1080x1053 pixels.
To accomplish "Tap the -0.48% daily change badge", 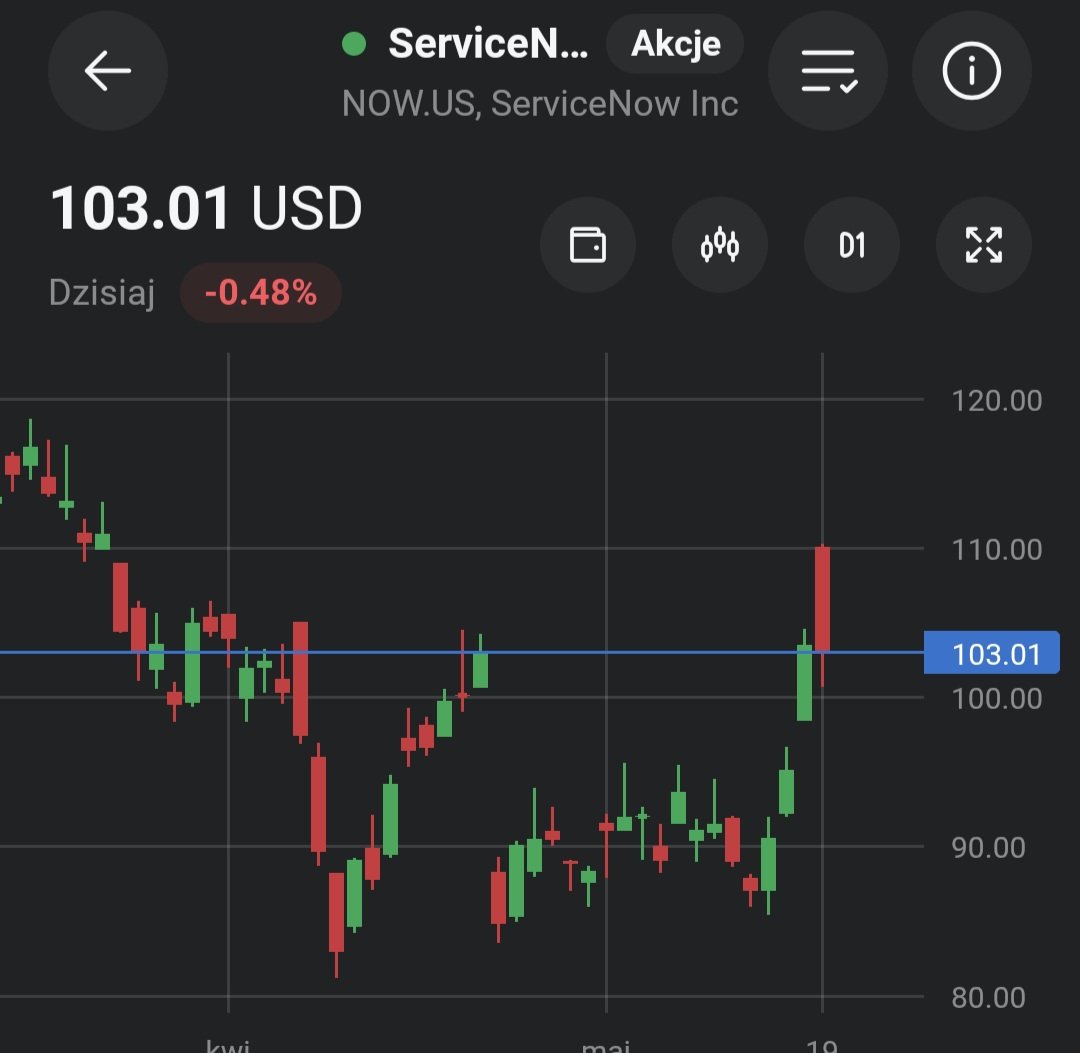I will tap(260, 293).
